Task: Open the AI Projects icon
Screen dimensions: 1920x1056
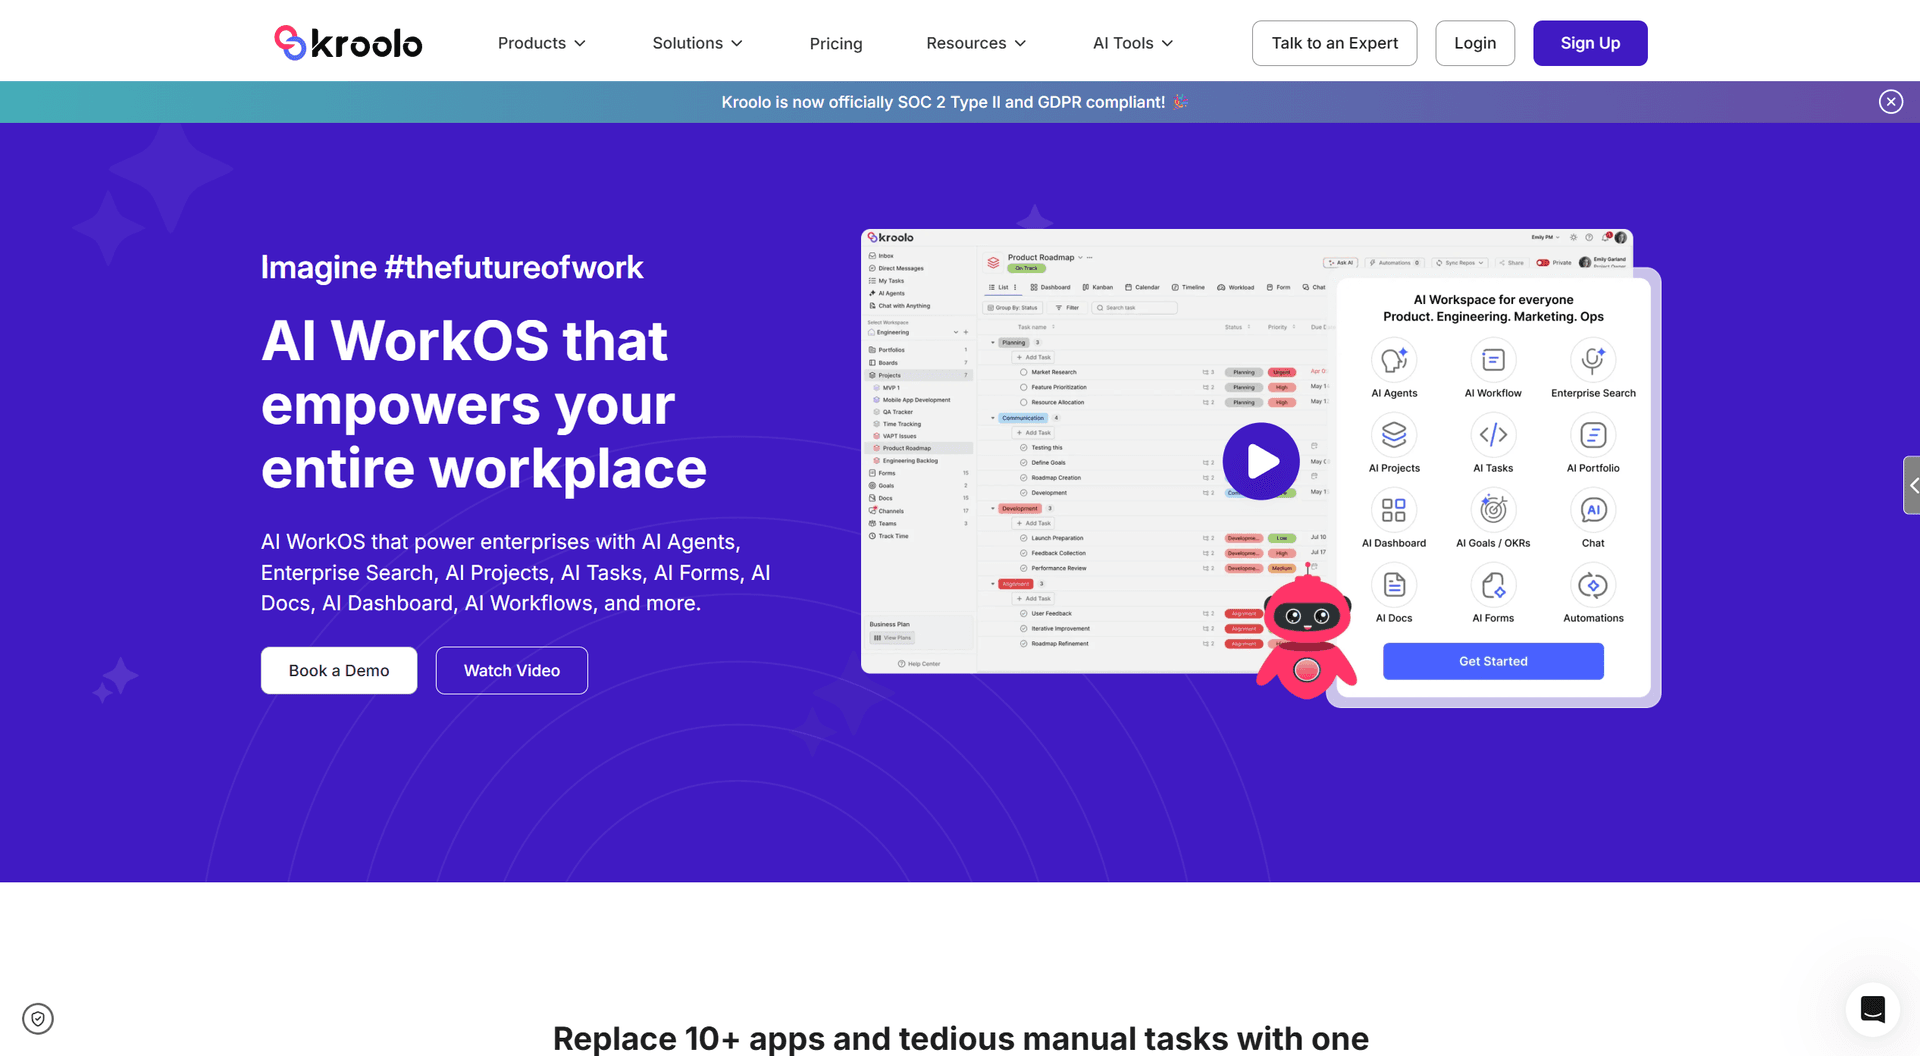Action: (x=1394, y=435)
